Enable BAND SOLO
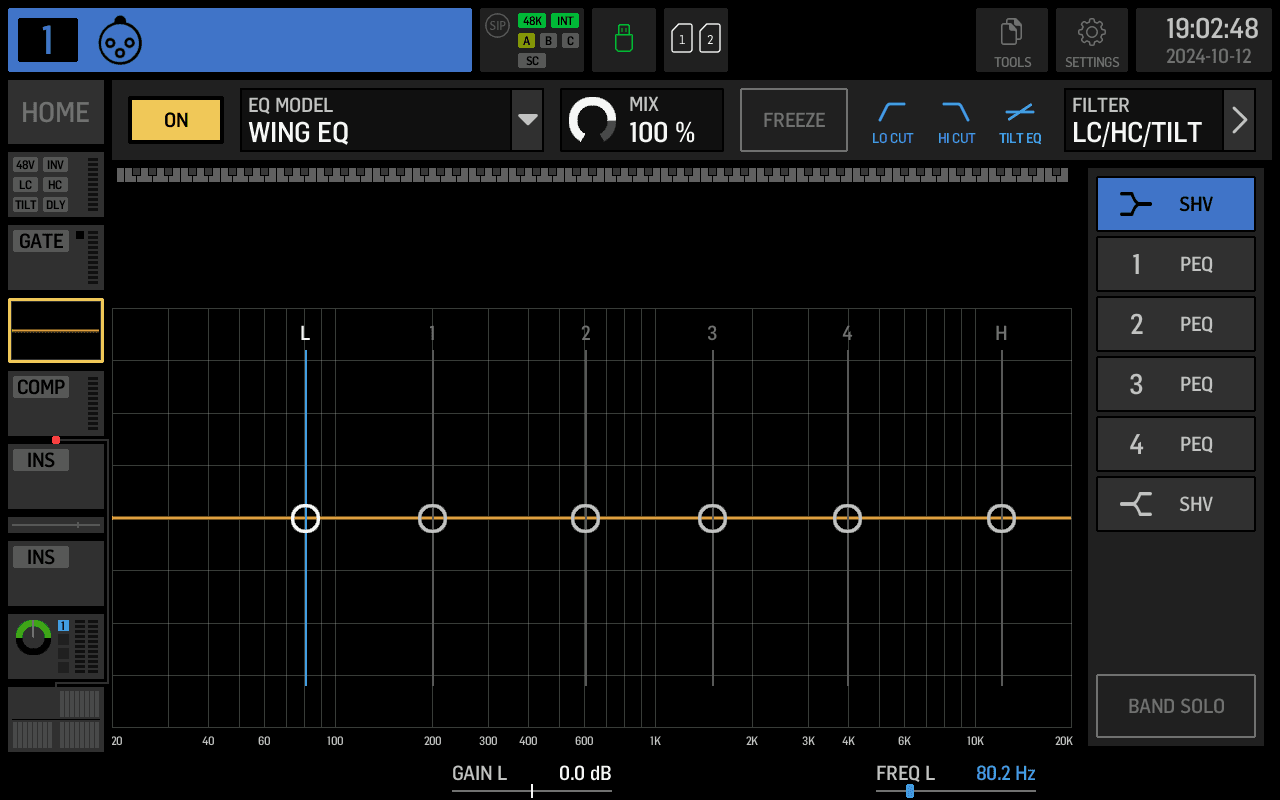The height and width of the screenshot is (800, 1280). pyautogui.click(x=1176, y=706)
